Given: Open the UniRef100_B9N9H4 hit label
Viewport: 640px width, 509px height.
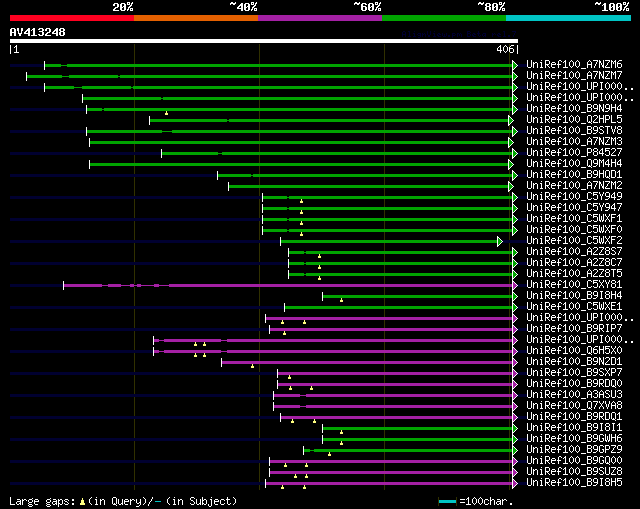Looking at the screenshot, I should click(574, 109).
